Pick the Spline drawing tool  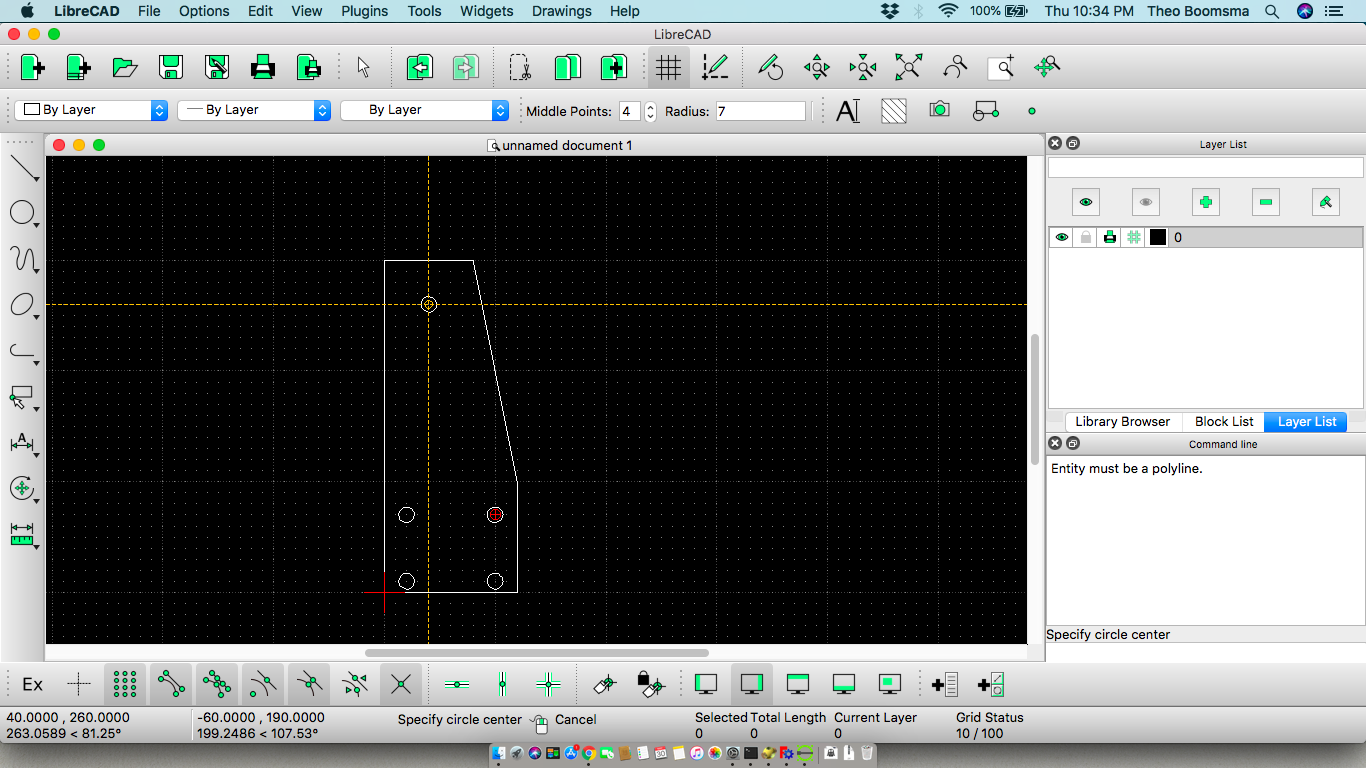click(x=24, y=259)
